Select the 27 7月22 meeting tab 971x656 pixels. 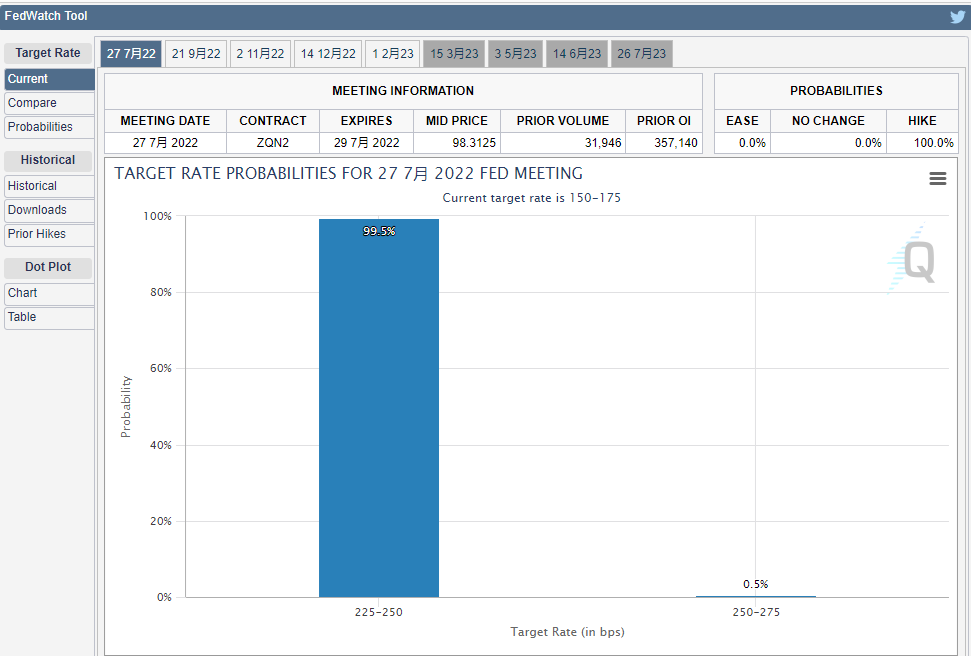tap(131, 54)
